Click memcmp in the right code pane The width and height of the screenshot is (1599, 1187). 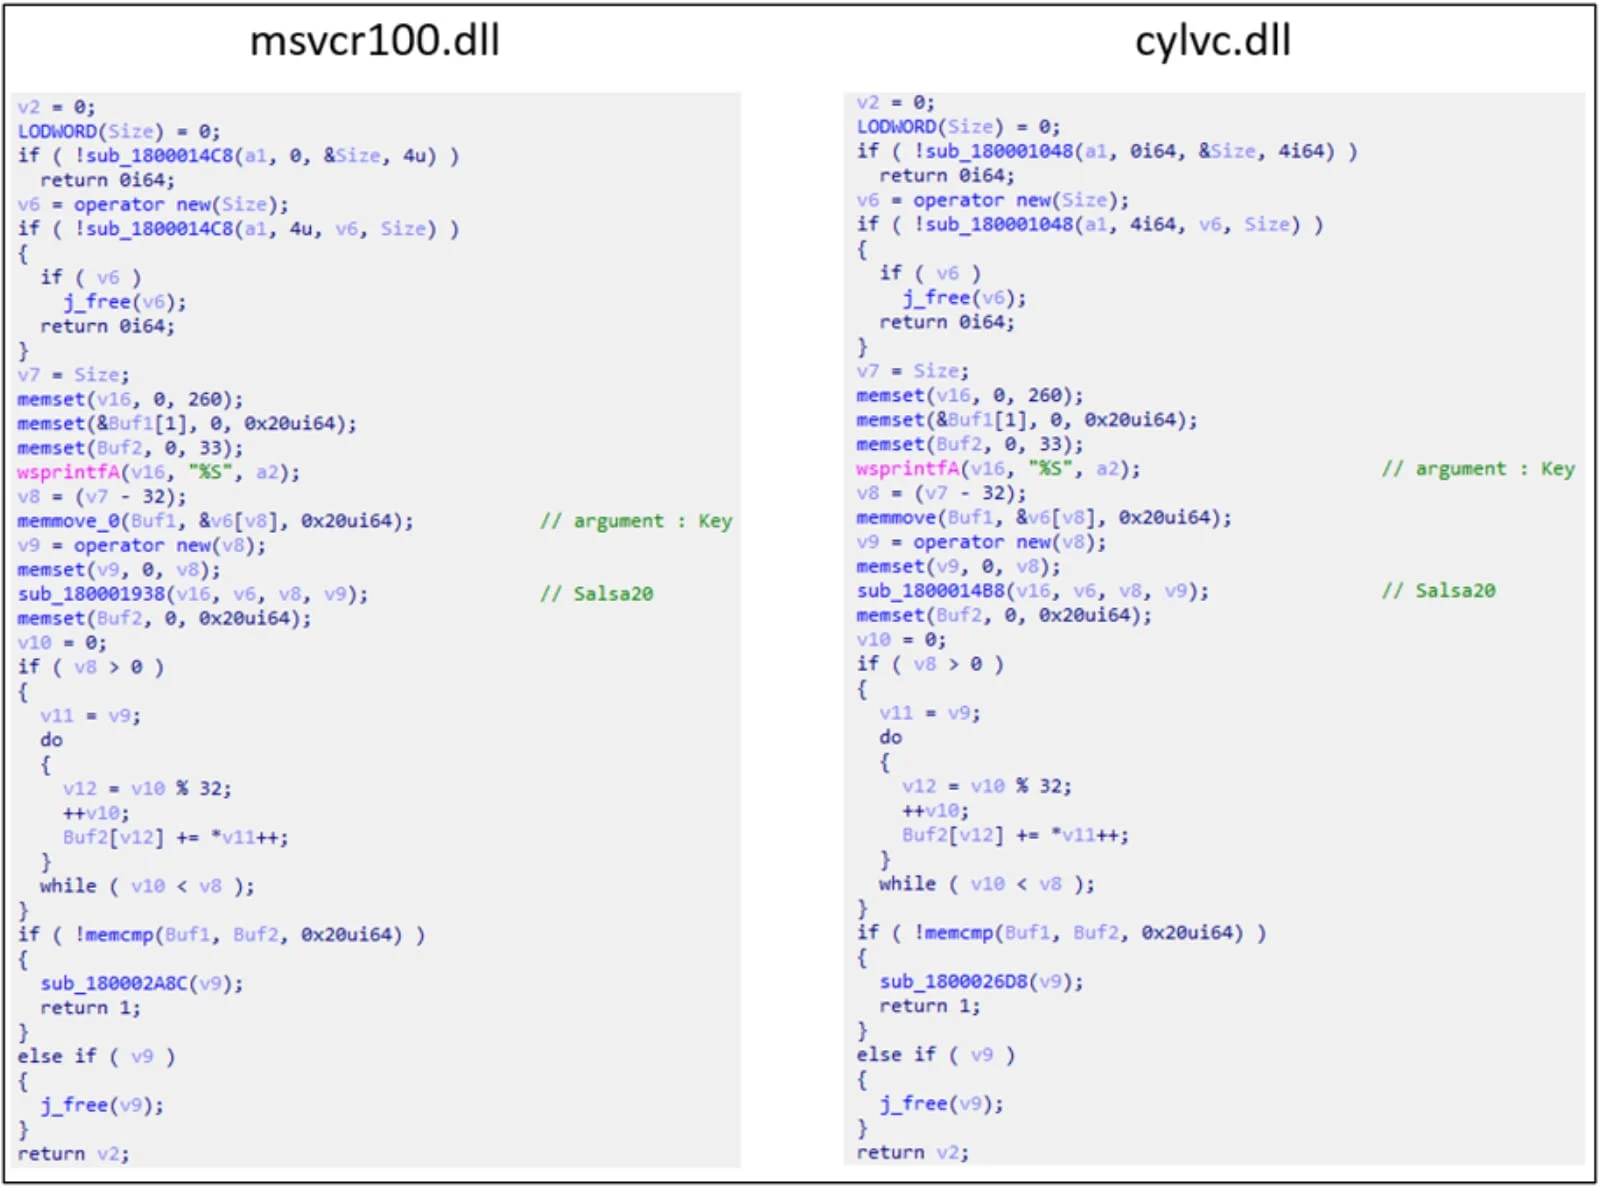point(959,933)
